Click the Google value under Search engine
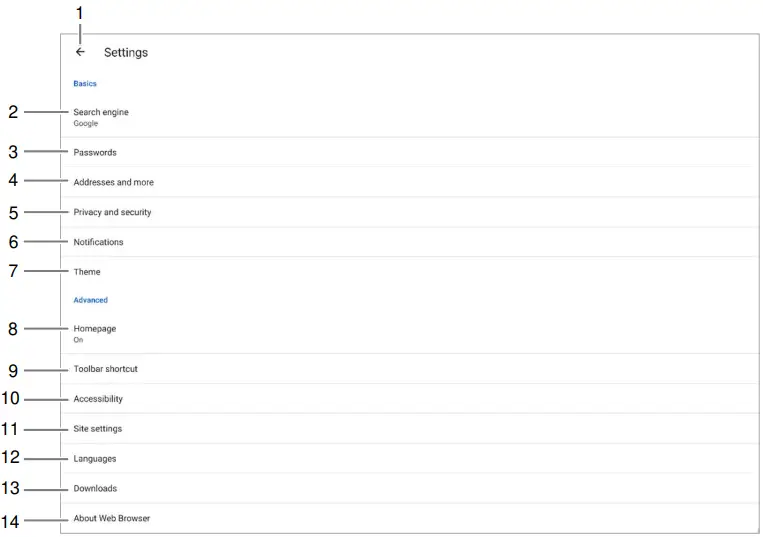This screenshot has height=537, width=763. point(86,124)
